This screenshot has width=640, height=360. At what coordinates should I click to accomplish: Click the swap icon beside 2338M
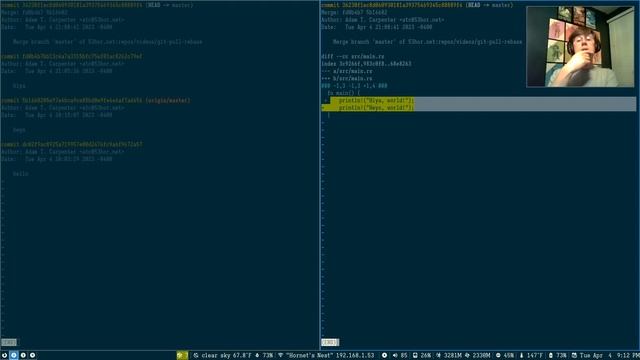point(467,356)
